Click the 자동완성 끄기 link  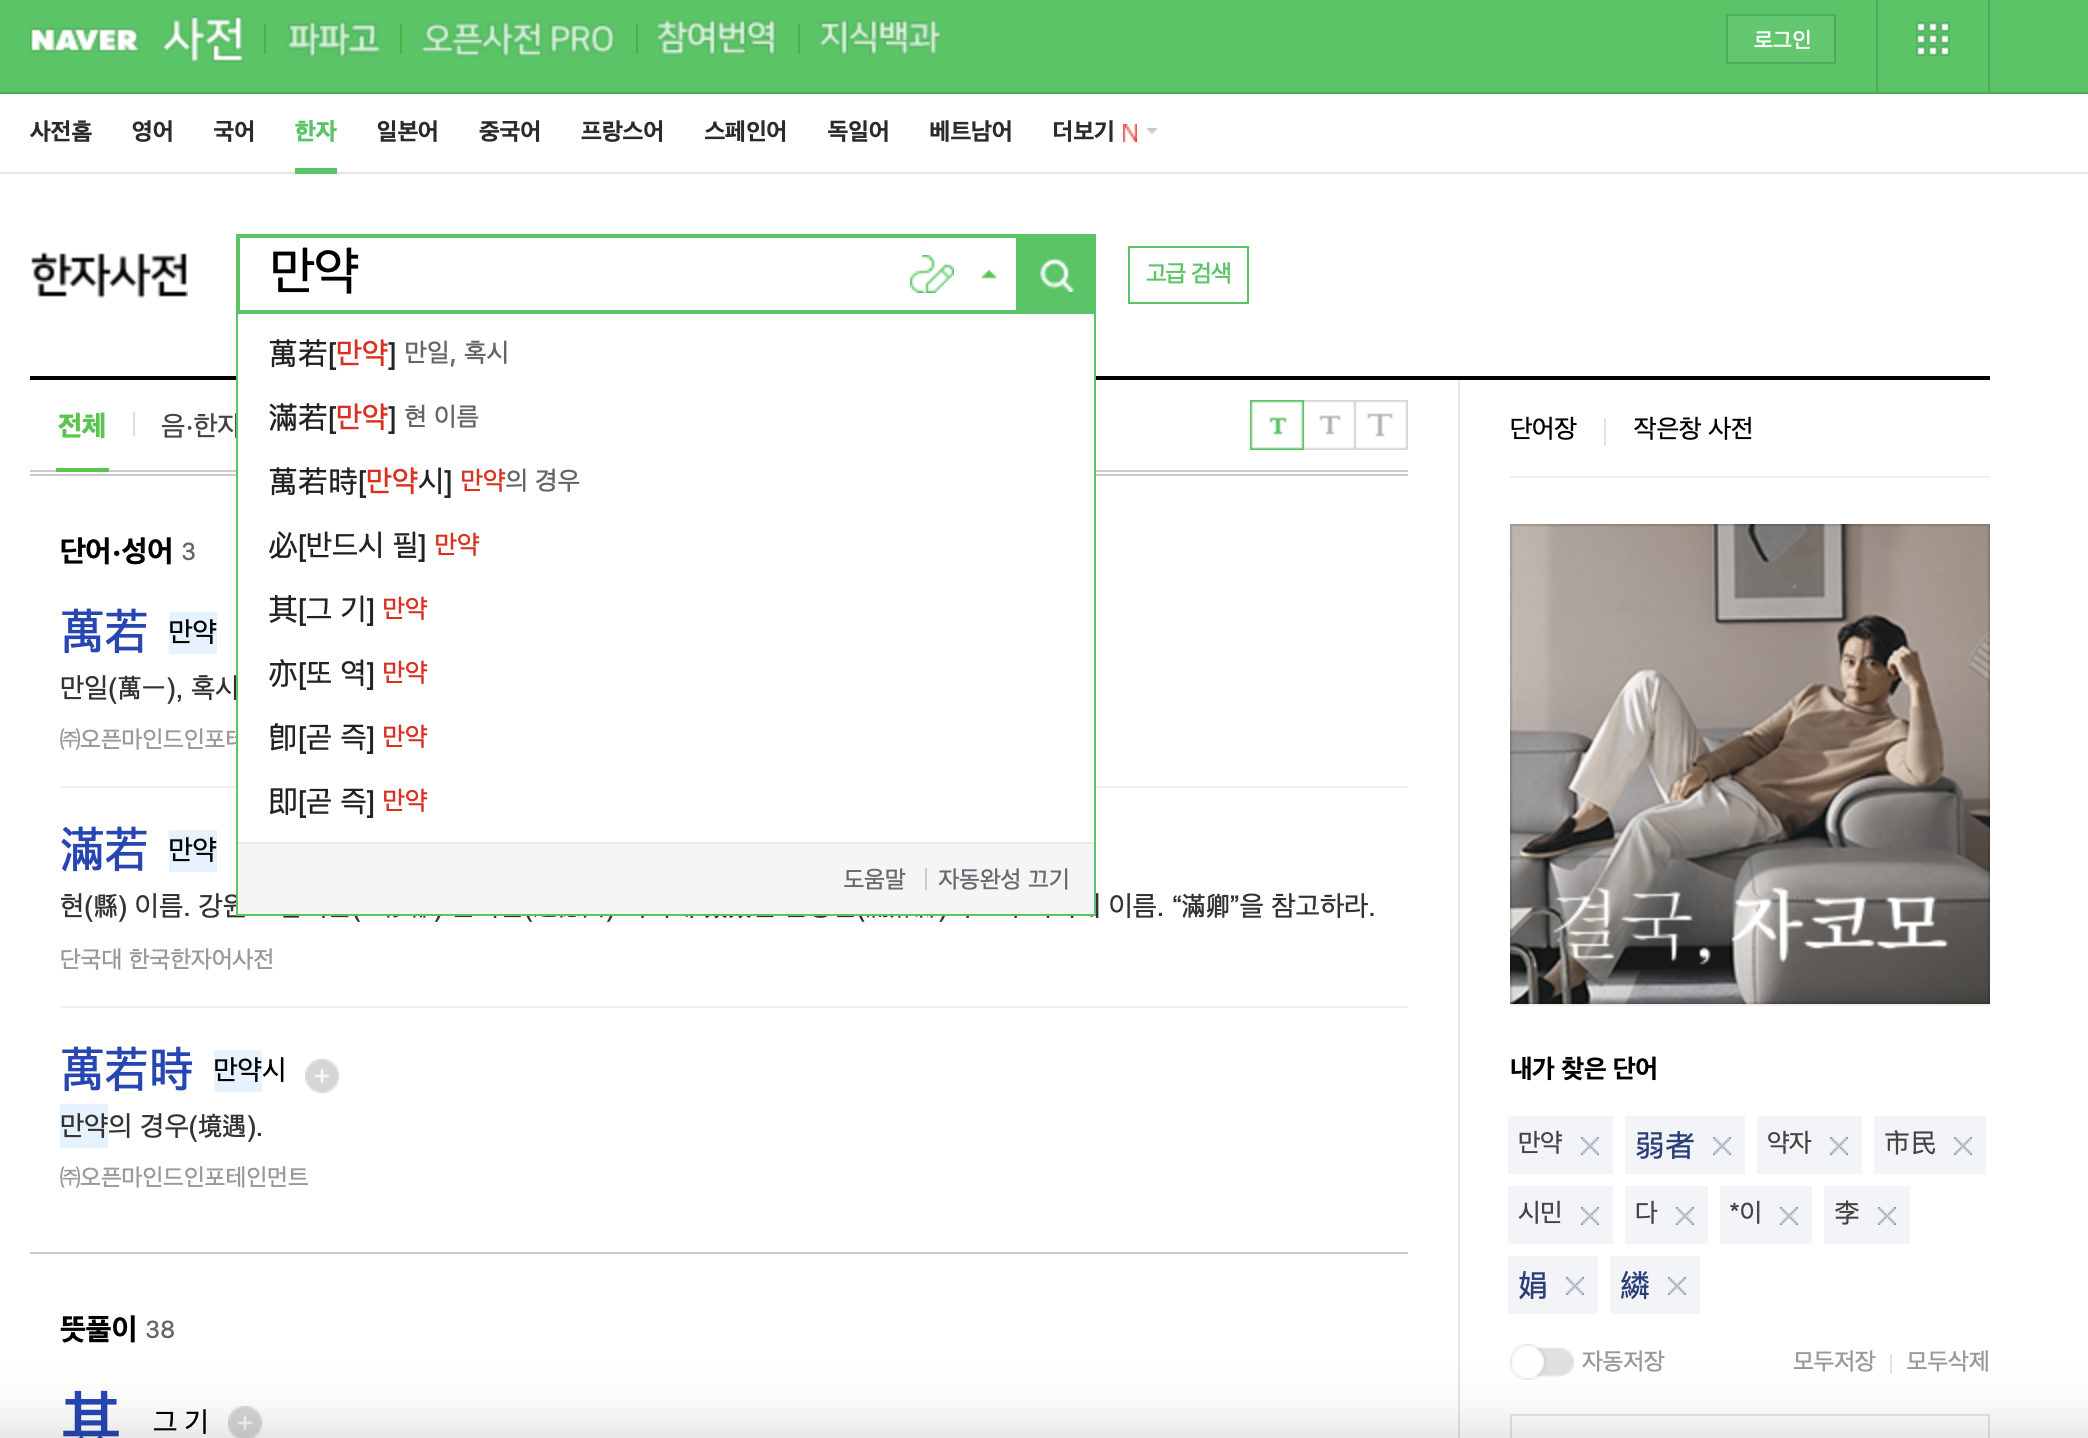click(1003, 879)
